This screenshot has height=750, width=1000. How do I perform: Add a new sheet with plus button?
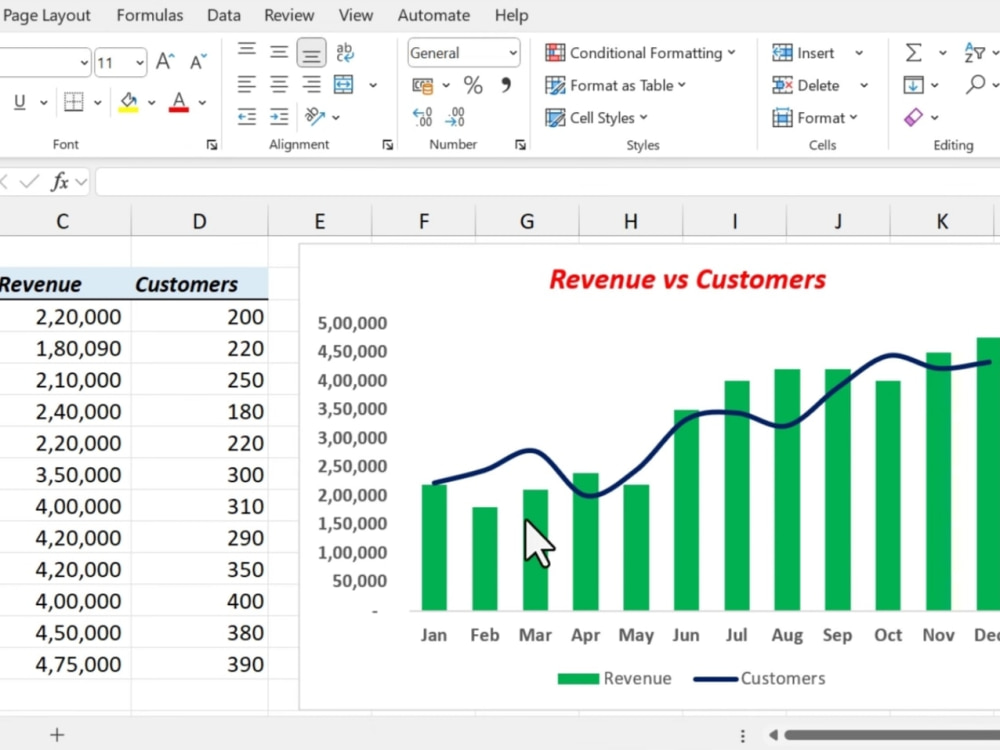[x=57, y=735]
